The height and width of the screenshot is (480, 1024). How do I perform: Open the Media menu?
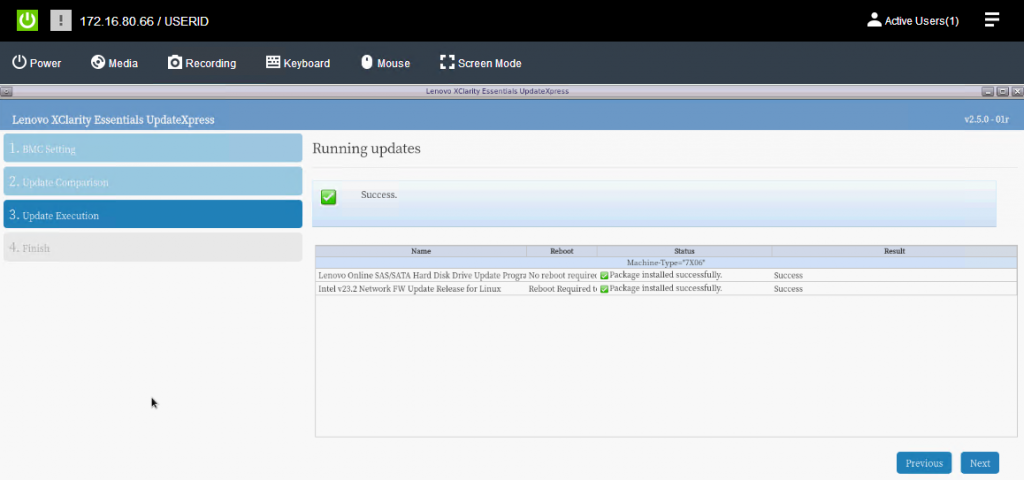pyautogui.click(x=114, y=63)
